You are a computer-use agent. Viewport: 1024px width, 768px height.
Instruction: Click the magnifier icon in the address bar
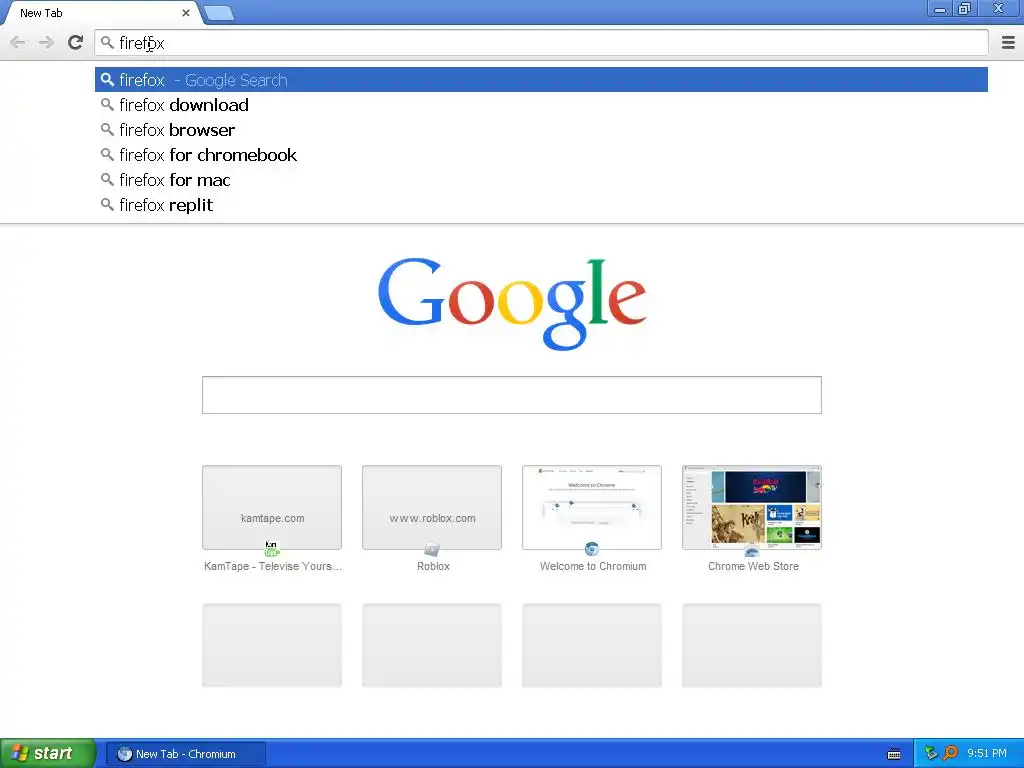107,43
